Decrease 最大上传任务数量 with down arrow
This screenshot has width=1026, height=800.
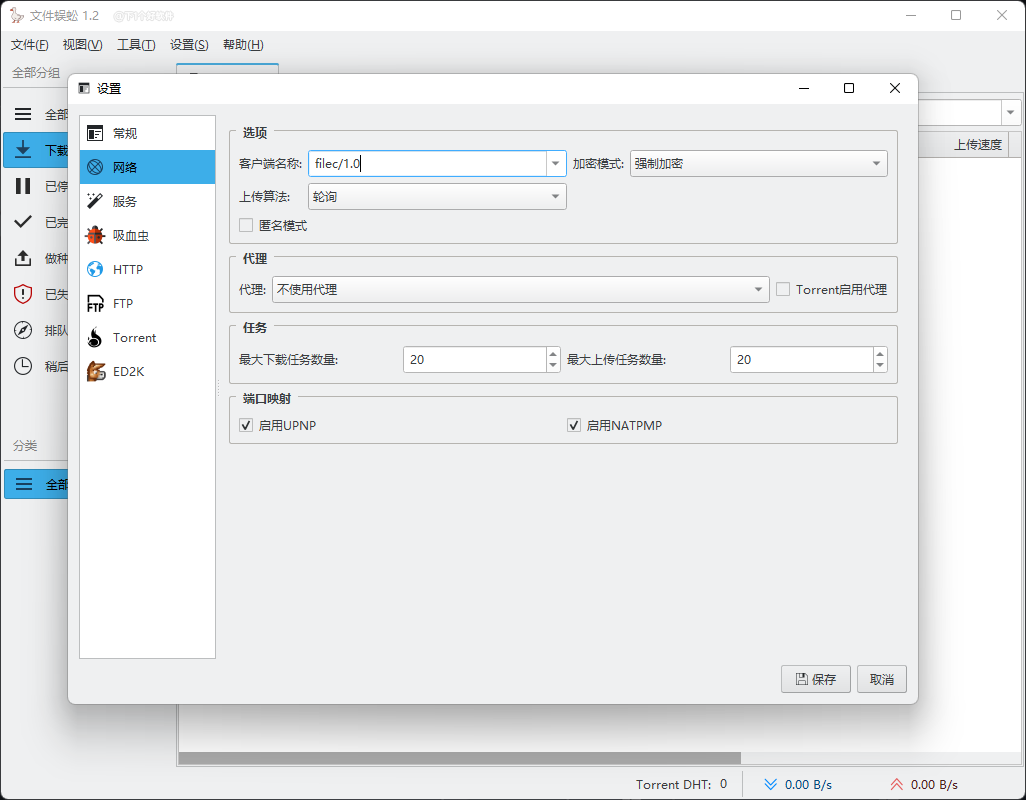pyautogui.click(x=880, y=366)
